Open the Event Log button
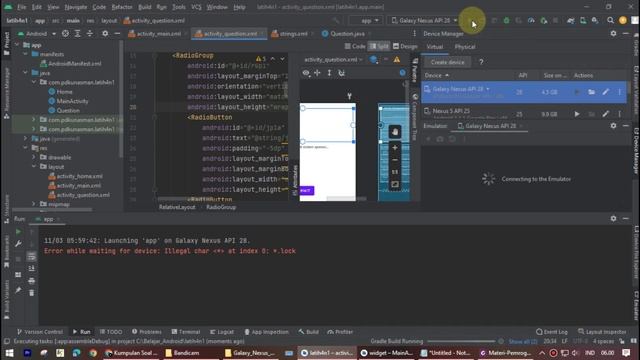The width and height of the screenshot is (640, 360). click(552, 332)
